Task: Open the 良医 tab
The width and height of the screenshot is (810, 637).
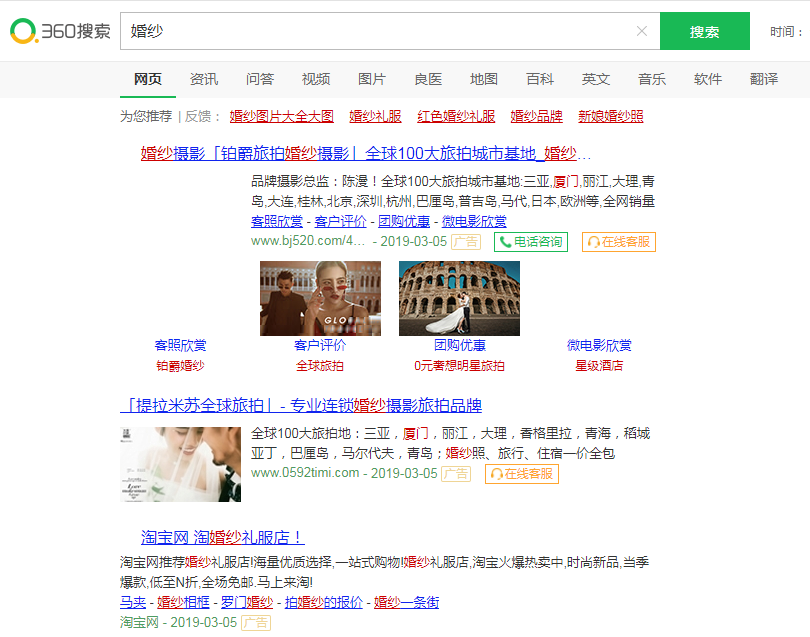Action: (x=428, y=79)
